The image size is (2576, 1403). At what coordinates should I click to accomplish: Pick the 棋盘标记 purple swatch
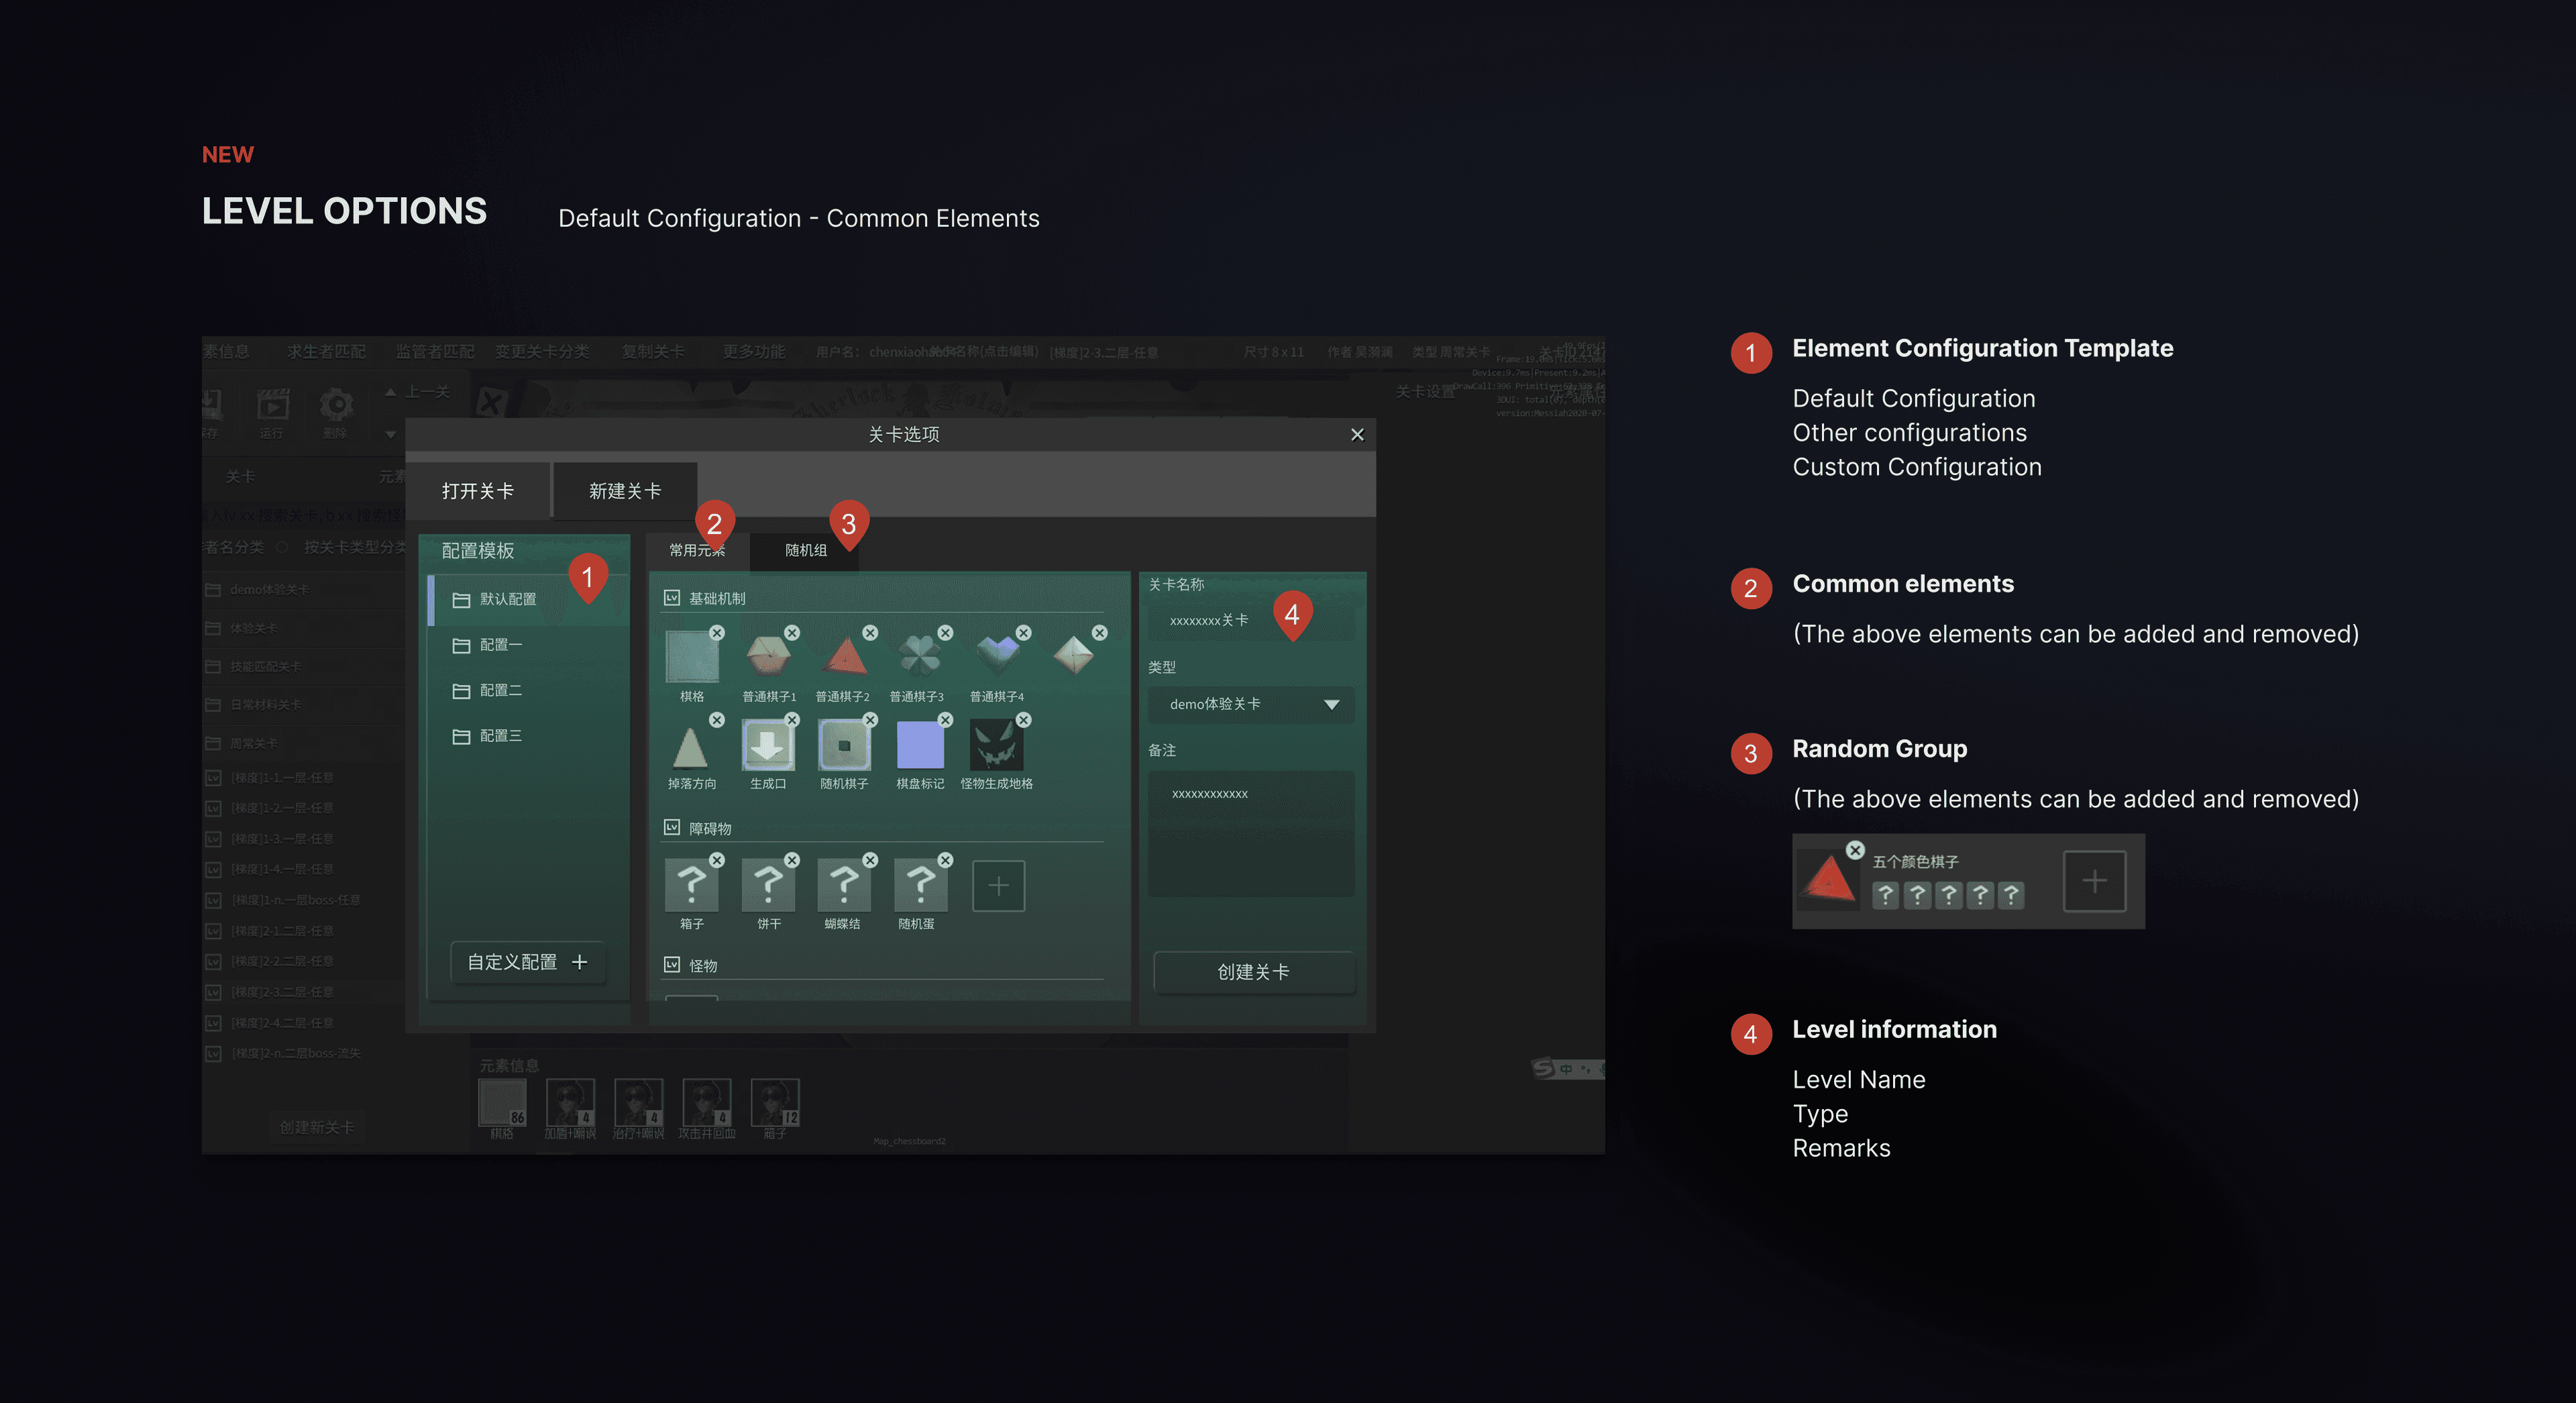point(920,746)
